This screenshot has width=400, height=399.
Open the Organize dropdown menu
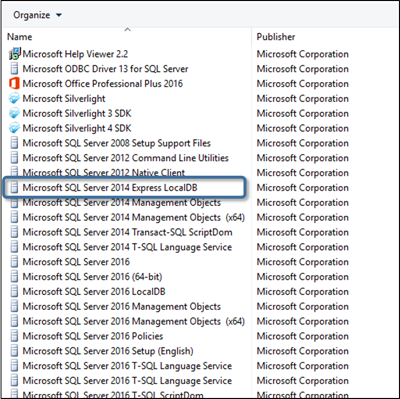click(x=37, y=15)
